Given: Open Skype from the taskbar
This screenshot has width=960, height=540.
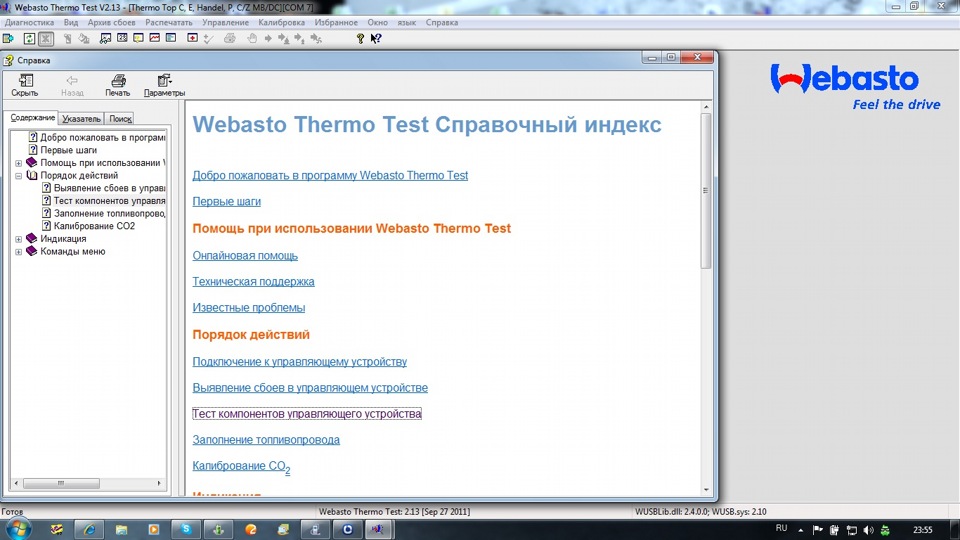Looking at the screenshot, I should pos(186,530).
